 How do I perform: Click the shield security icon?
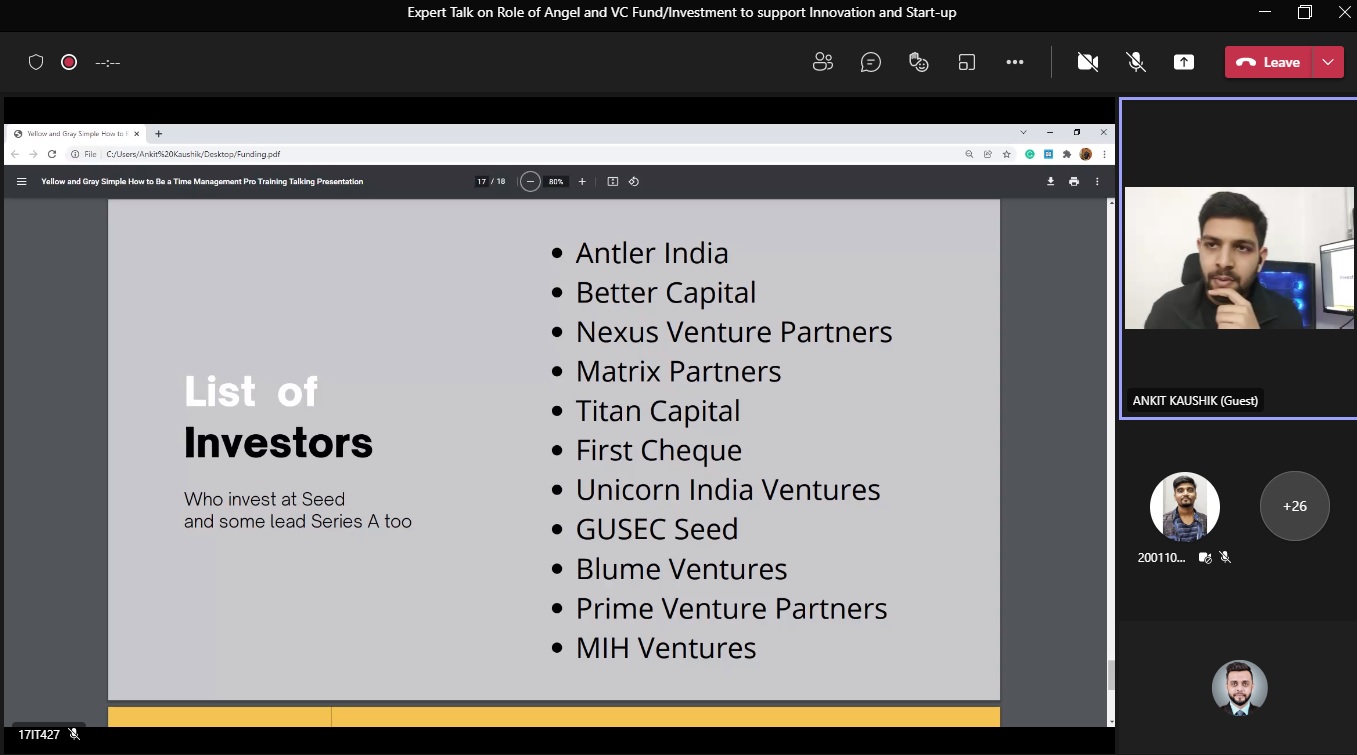36,62
